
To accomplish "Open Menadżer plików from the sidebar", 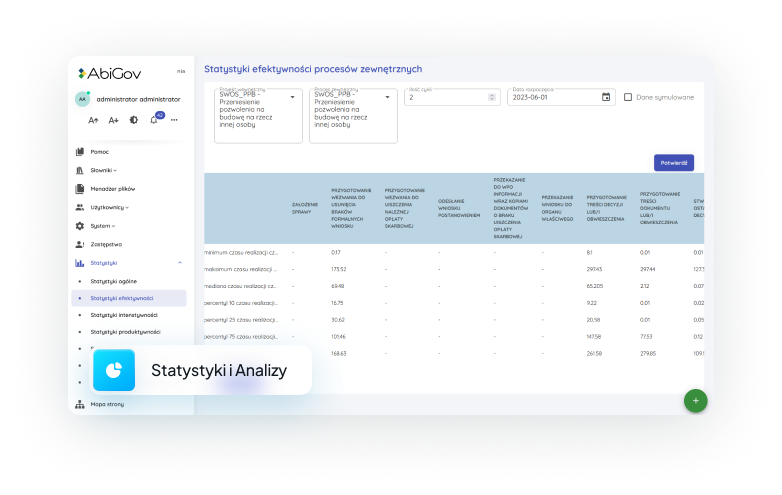I will [x=112, y=189].
